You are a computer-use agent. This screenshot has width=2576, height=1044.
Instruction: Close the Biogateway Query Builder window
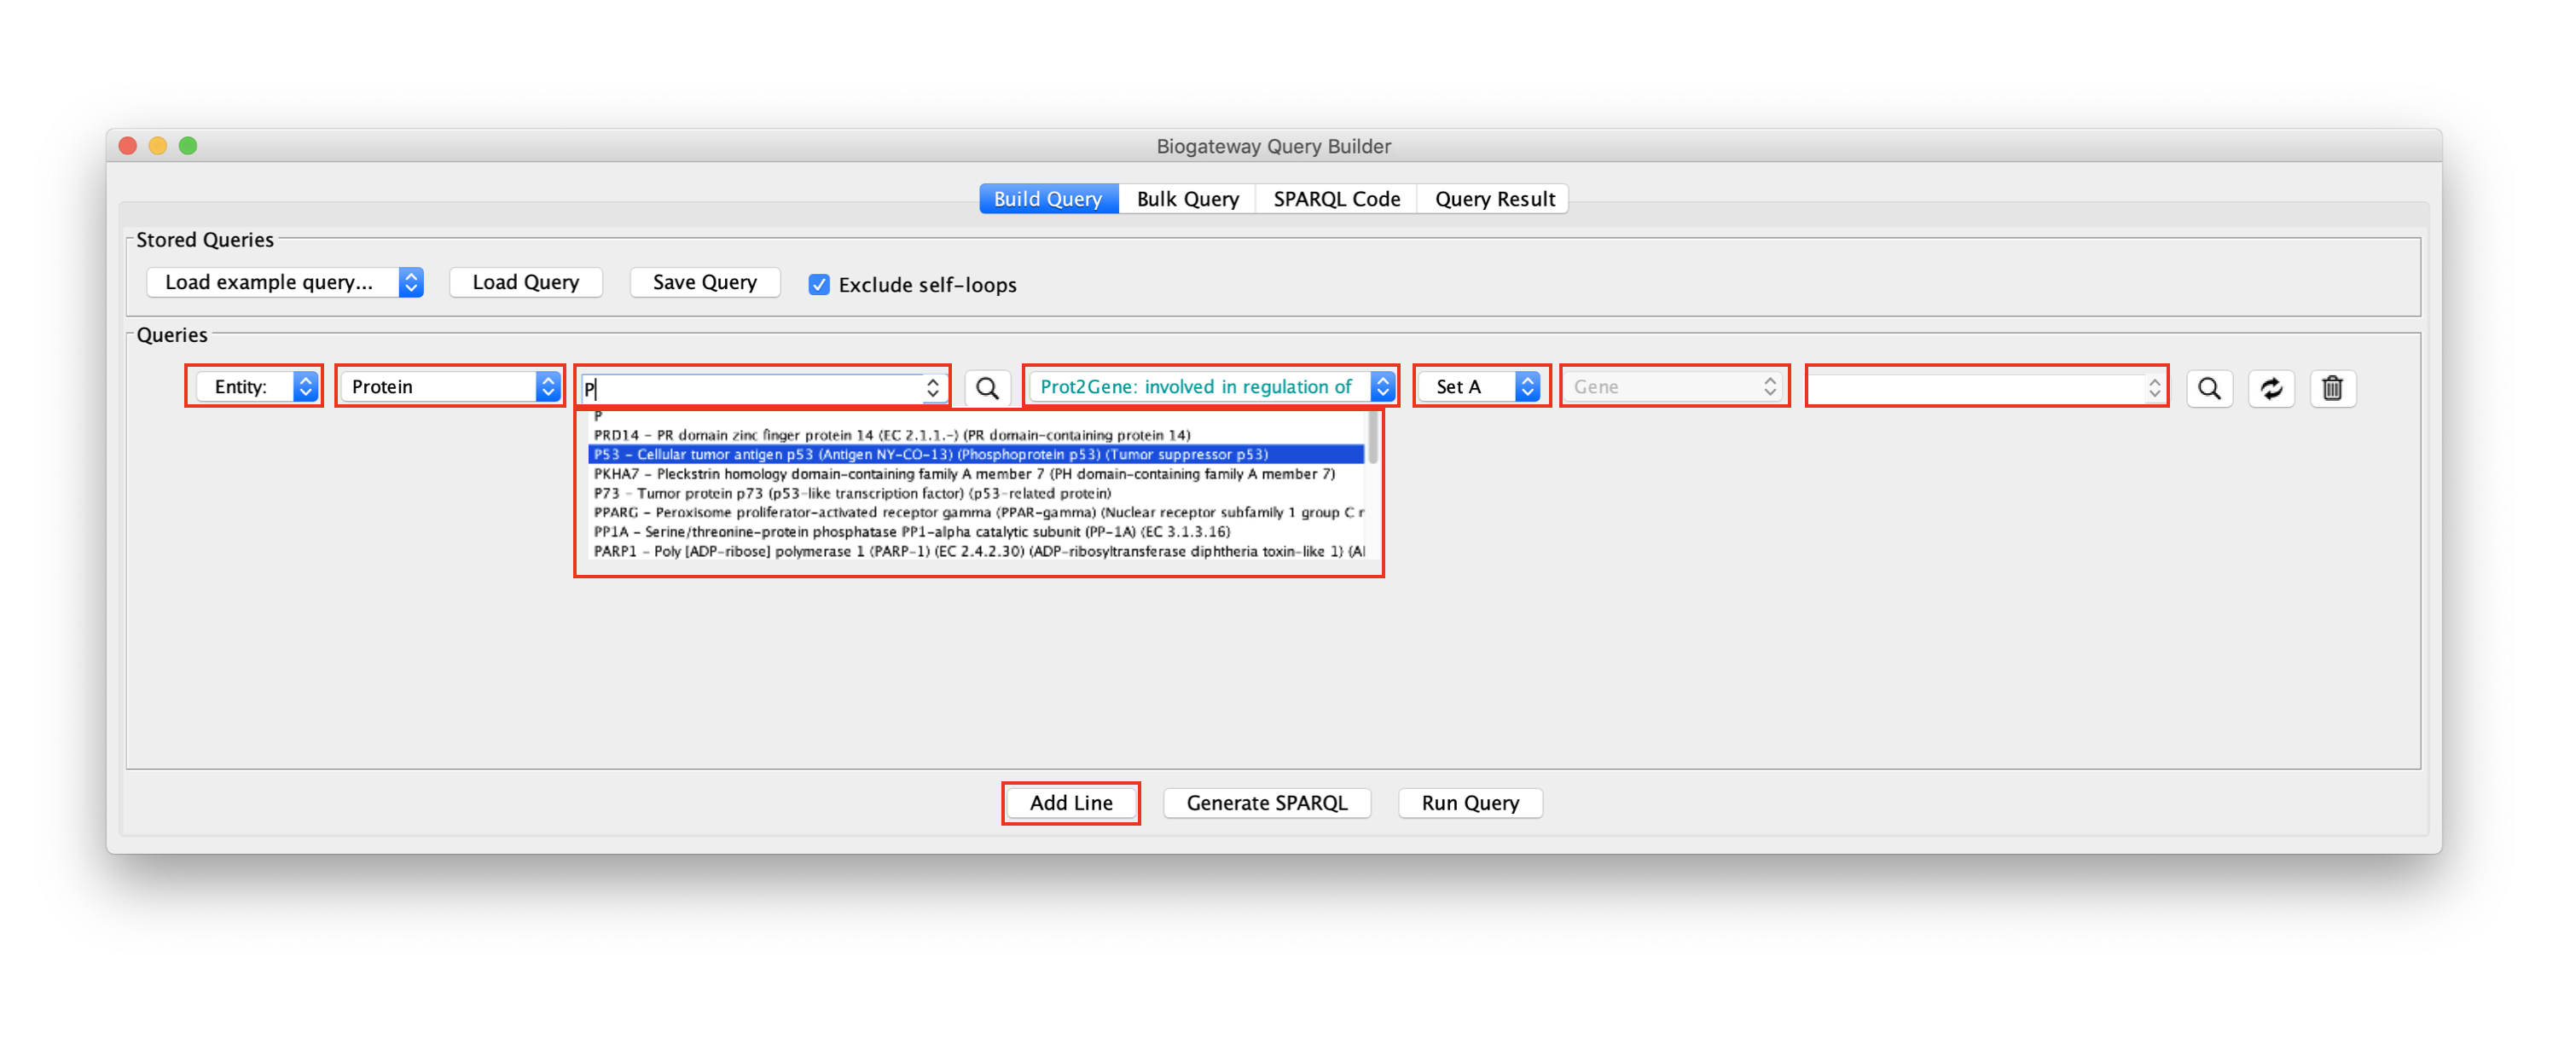coord(128,146)
